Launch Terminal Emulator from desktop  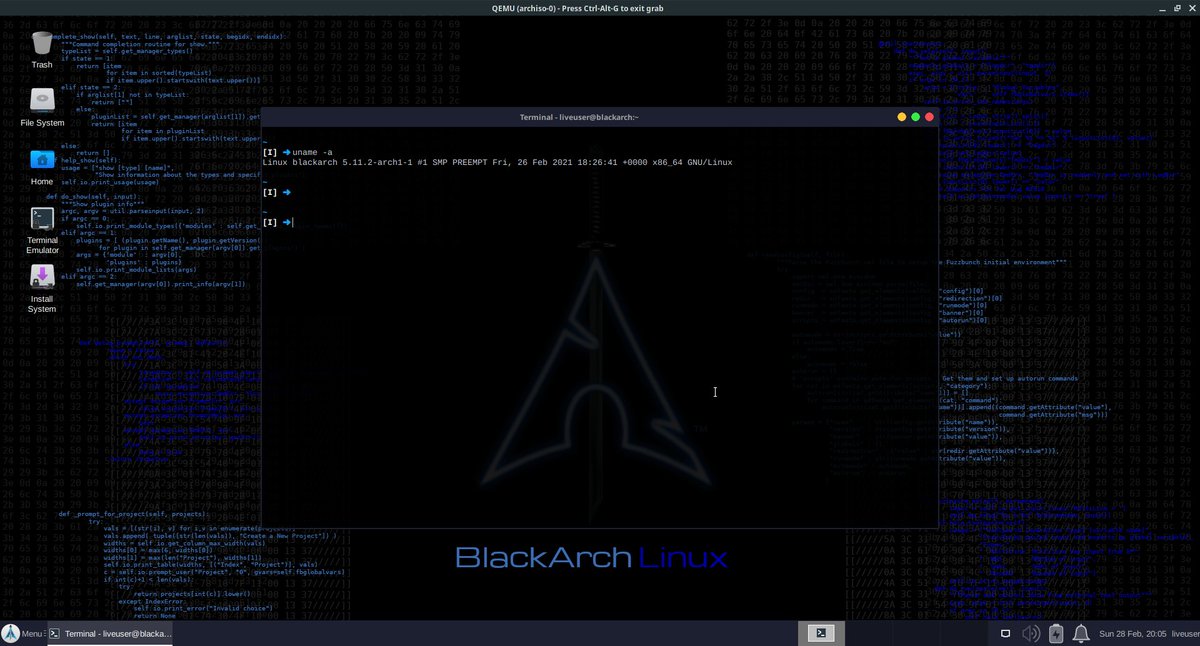[42, 231]
